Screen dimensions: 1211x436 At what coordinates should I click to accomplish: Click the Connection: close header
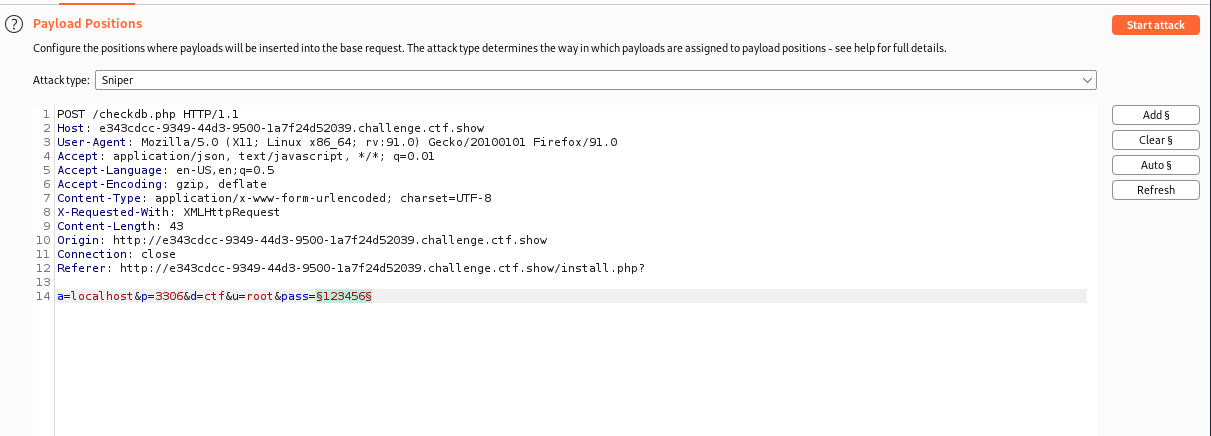116,254
